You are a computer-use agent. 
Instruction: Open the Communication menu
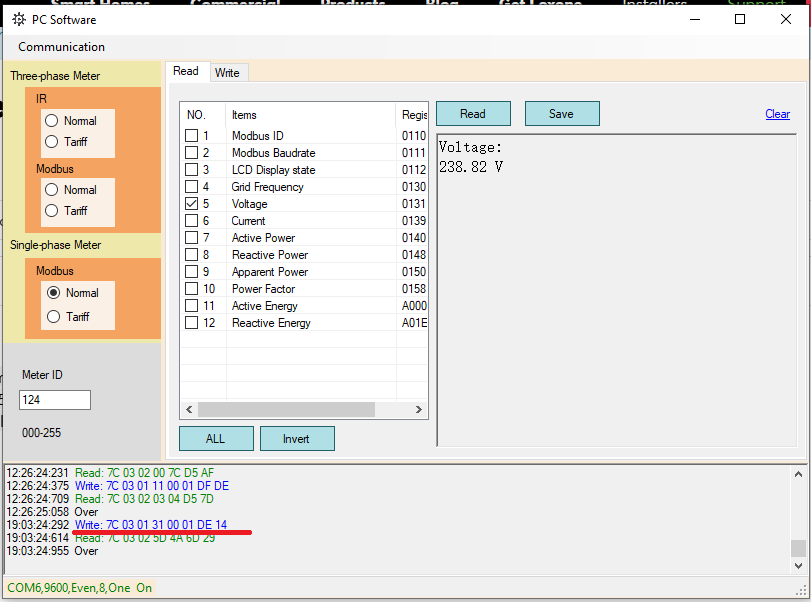[x=61, y=47]
